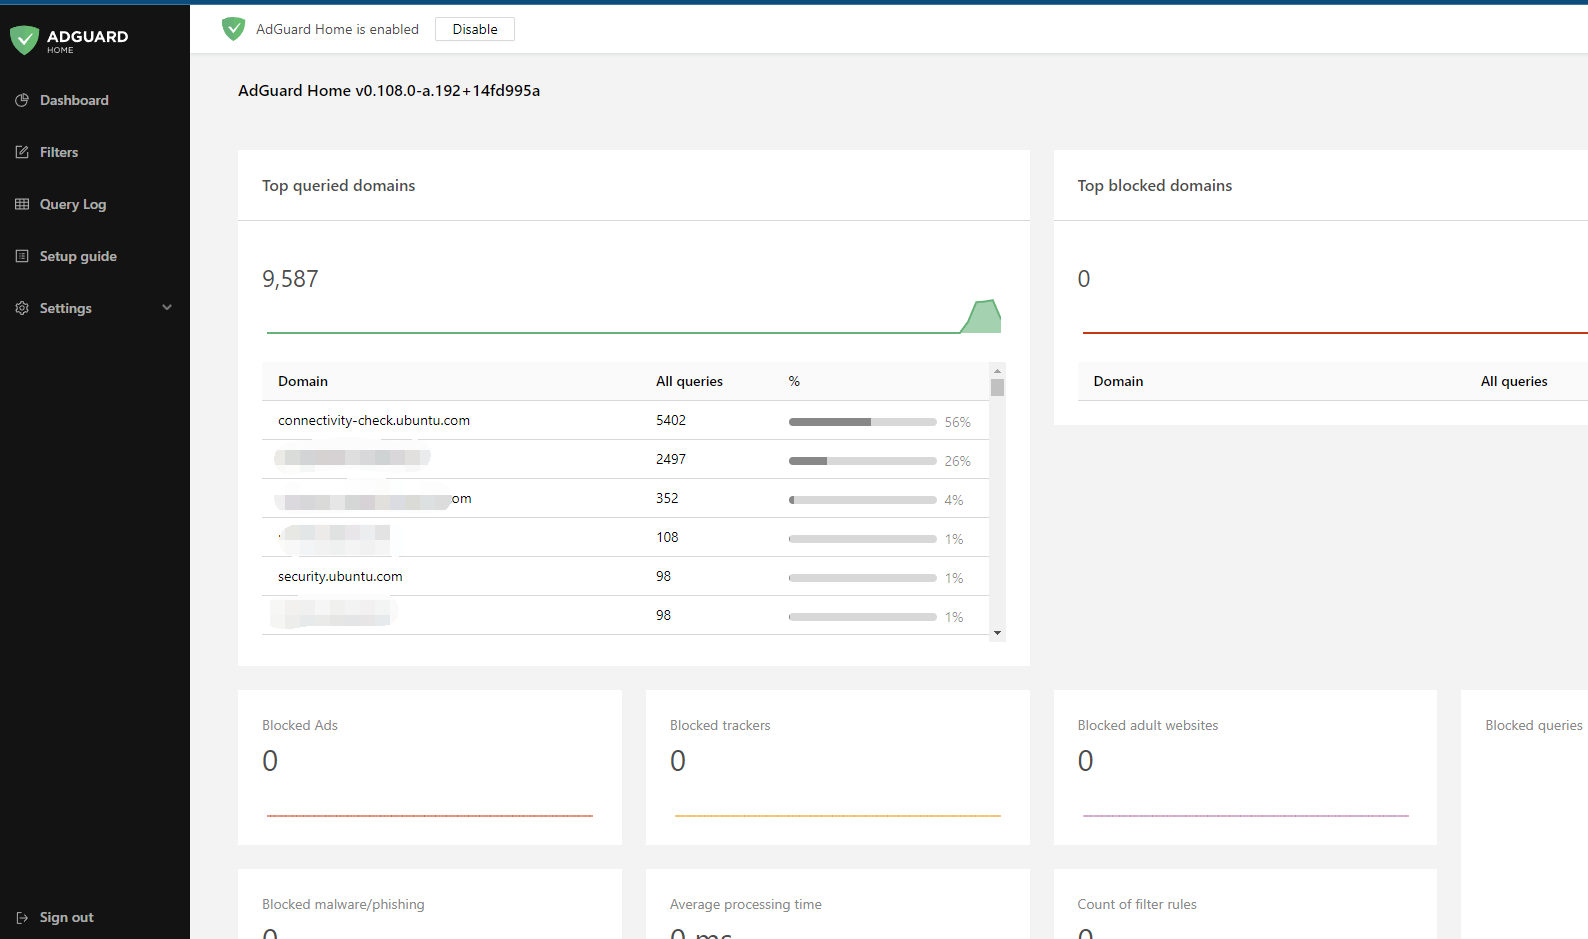1588x939 pixels.
Task: Click the Blocked trackers card title
Action: [x=720, y=725]
